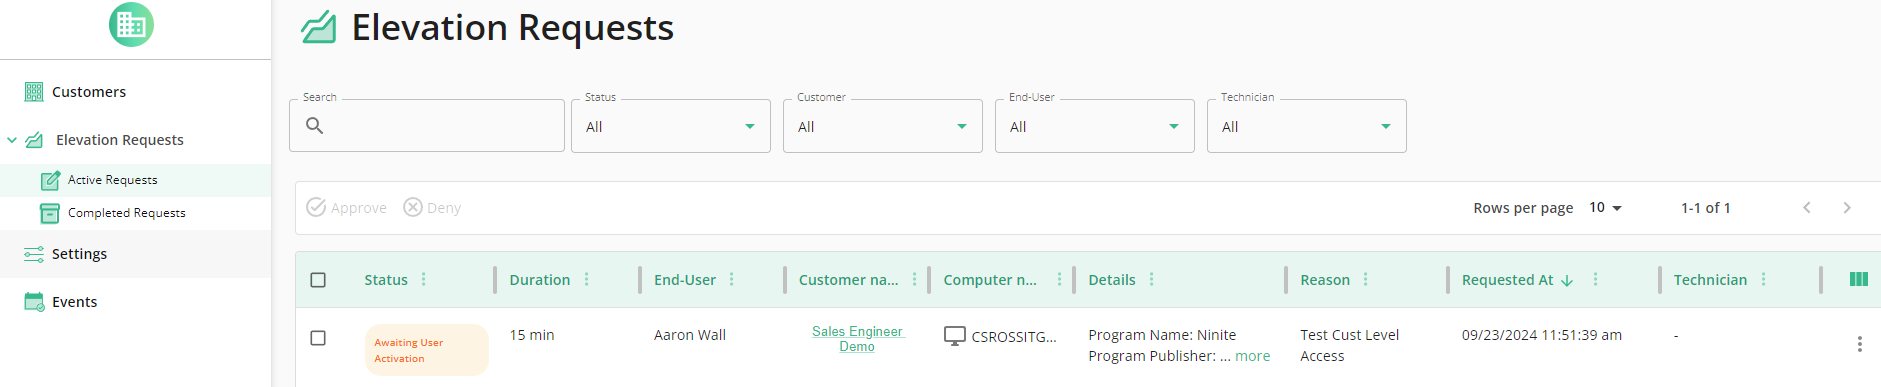Click the Events calendar icon
Image resolution: width=1881 pixels, height=387 pixels.
tap(34, 302)
